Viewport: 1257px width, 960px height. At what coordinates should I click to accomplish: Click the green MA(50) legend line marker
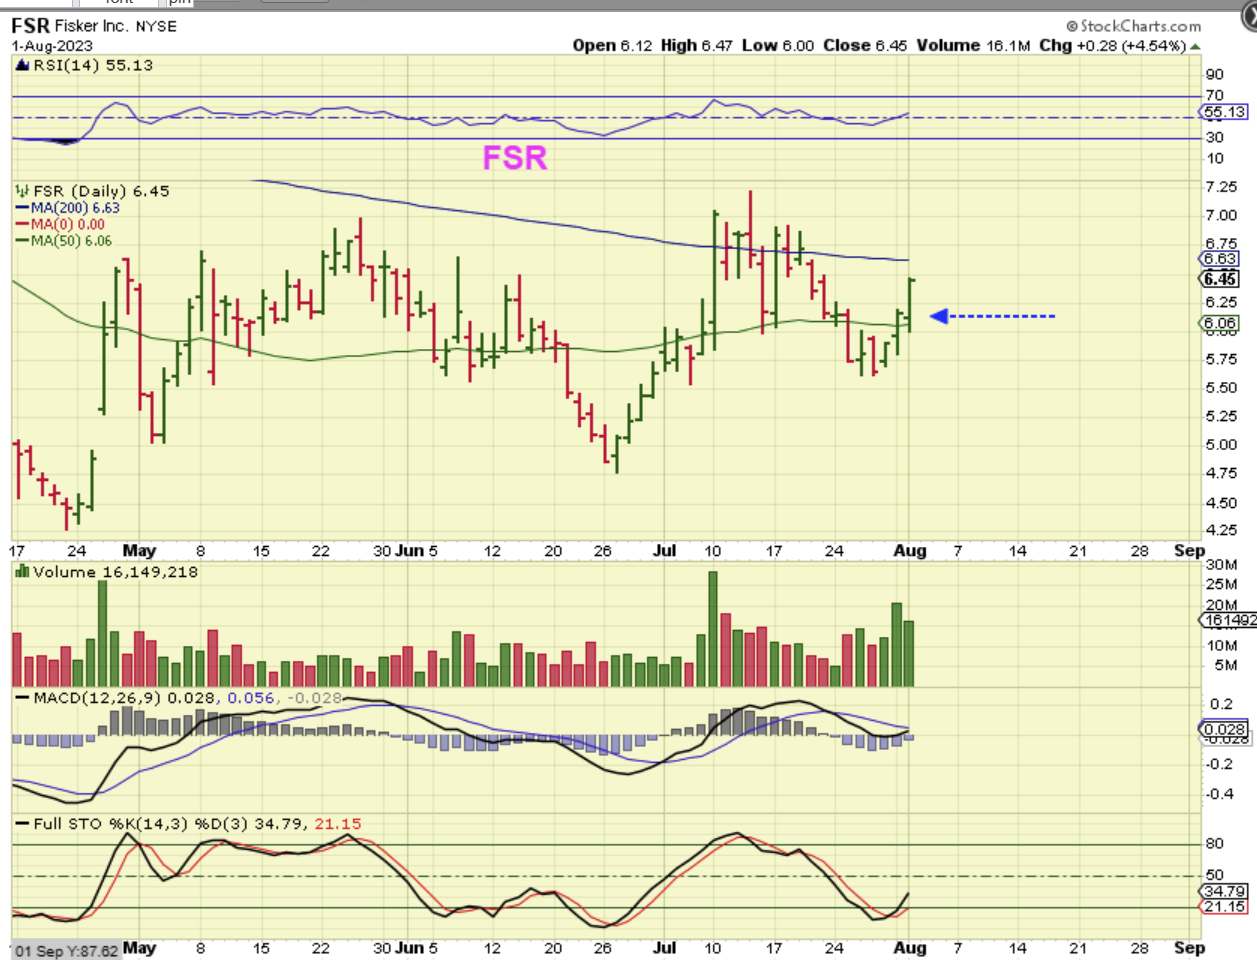pyautogui.click(x=22, y=240)
